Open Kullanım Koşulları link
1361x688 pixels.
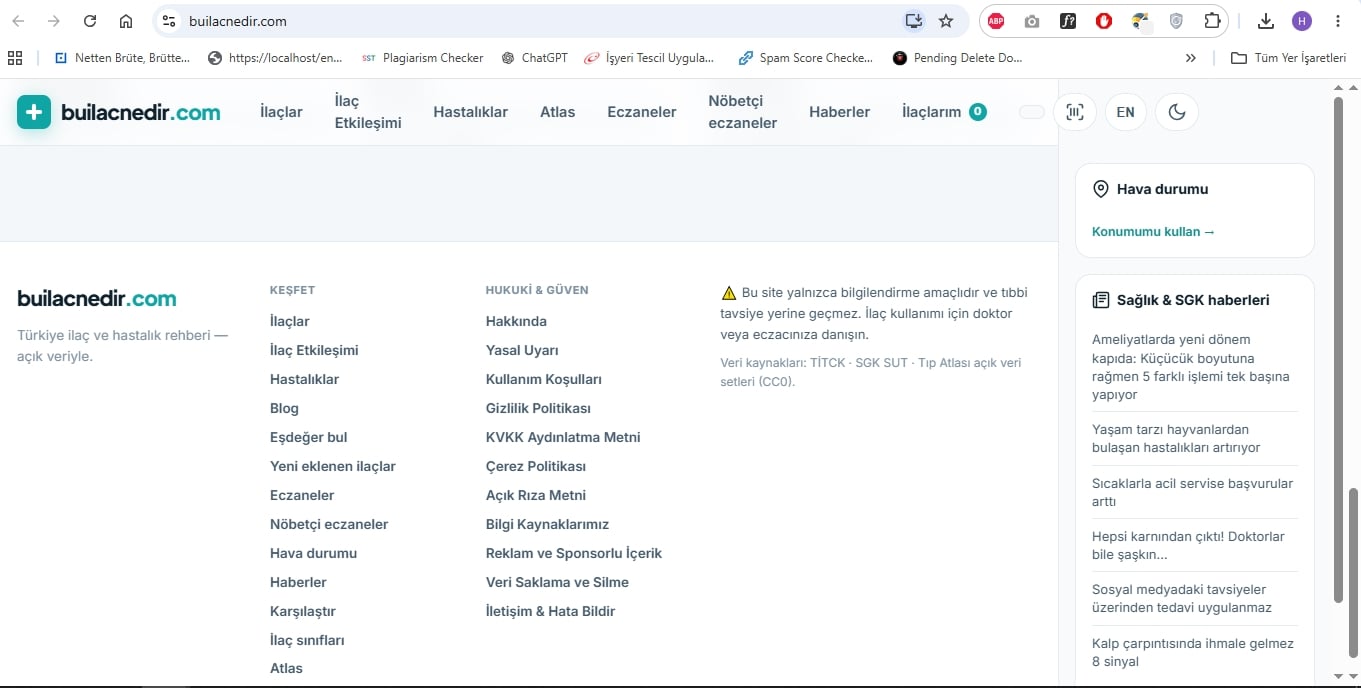pyautogui.click(x=544, y=379)
